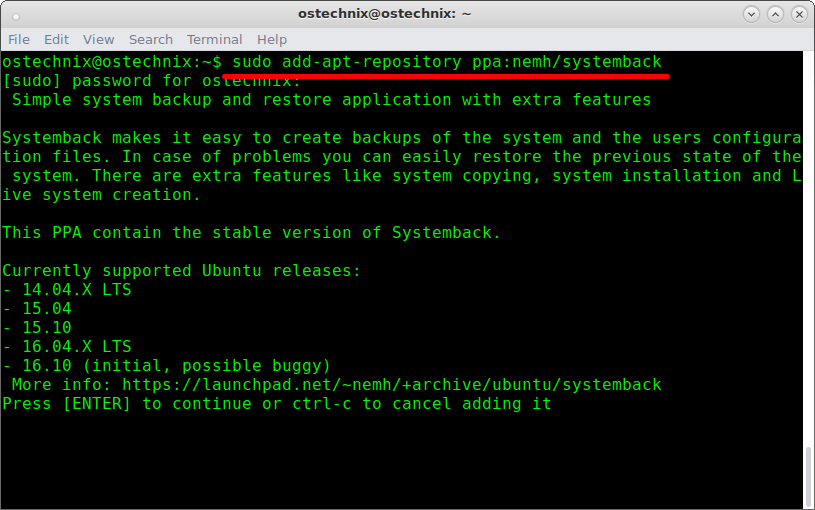
Task: Click the '[sudo] password for ostechnix:' line
Action: coord(152,81)
